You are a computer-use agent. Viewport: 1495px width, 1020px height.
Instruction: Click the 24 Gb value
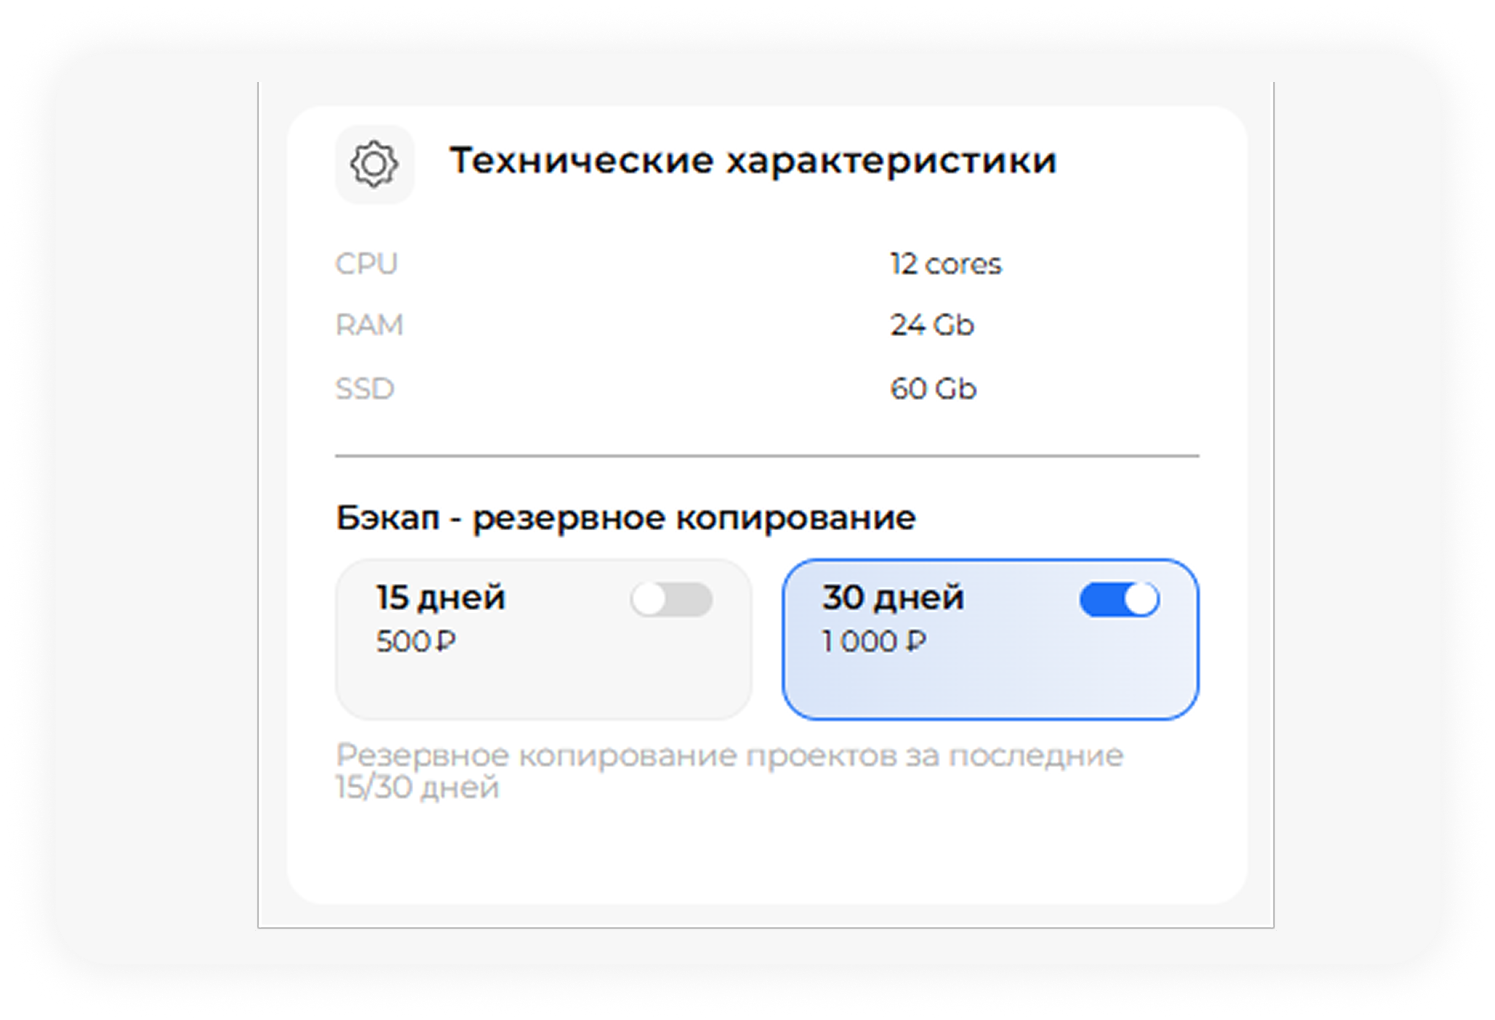(932, 325)
